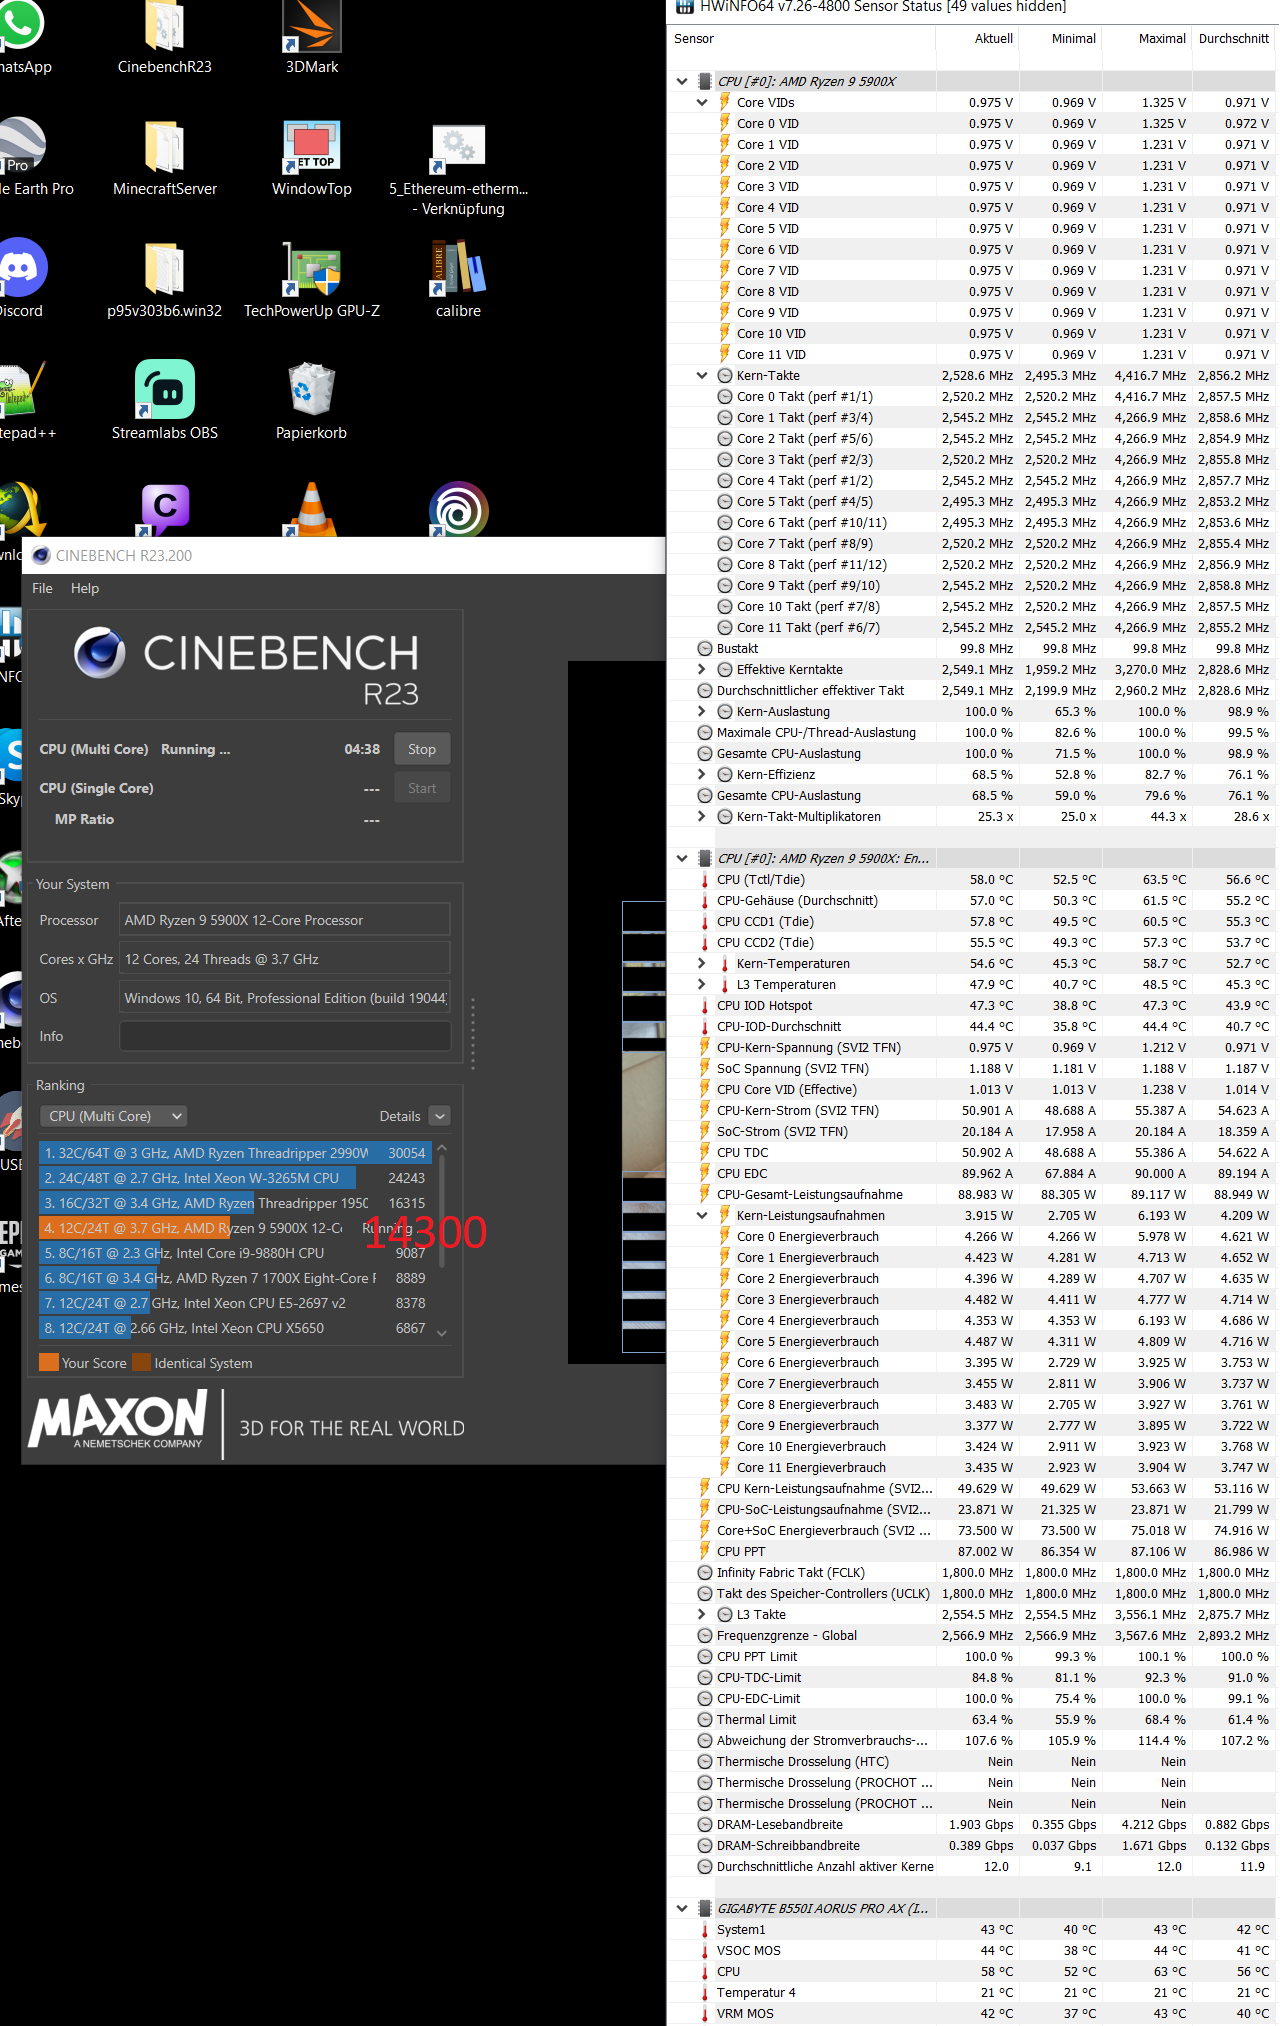Collapse the CPU [#0]: AMD Ryzen 9 5900X group

pyautogui.click(x=682, y=82)
